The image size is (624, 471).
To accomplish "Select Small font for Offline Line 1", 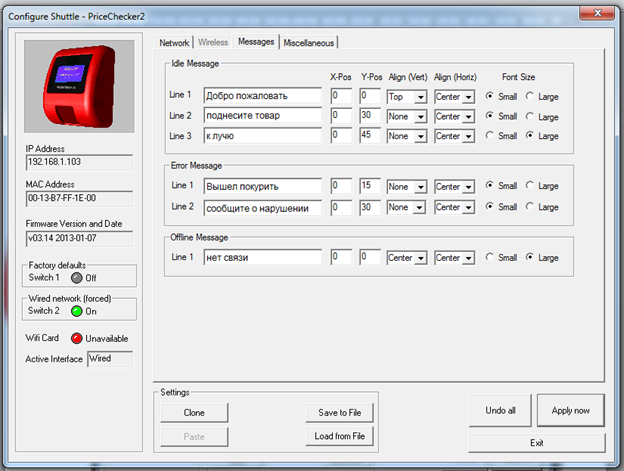I will tap(489, 257).
